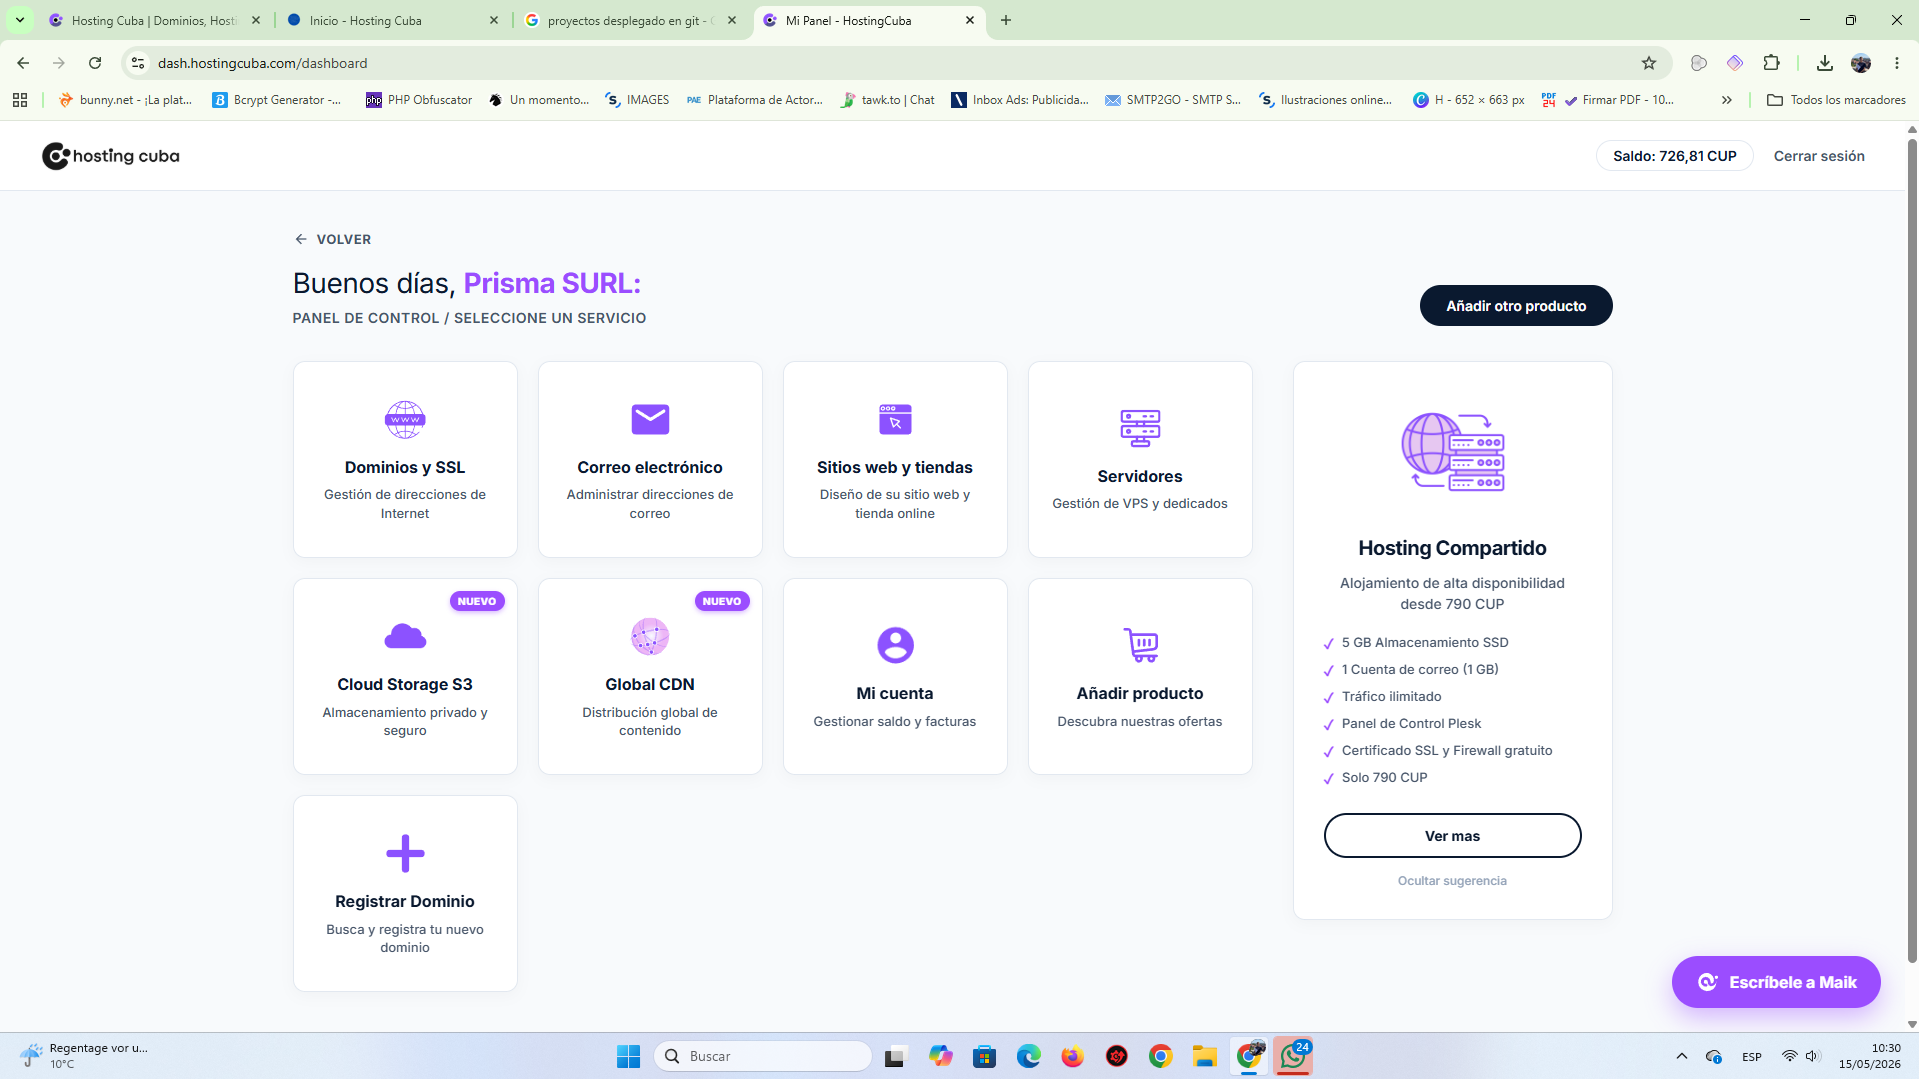Open the Escríbele a Maik chat button

(1776, 982)
